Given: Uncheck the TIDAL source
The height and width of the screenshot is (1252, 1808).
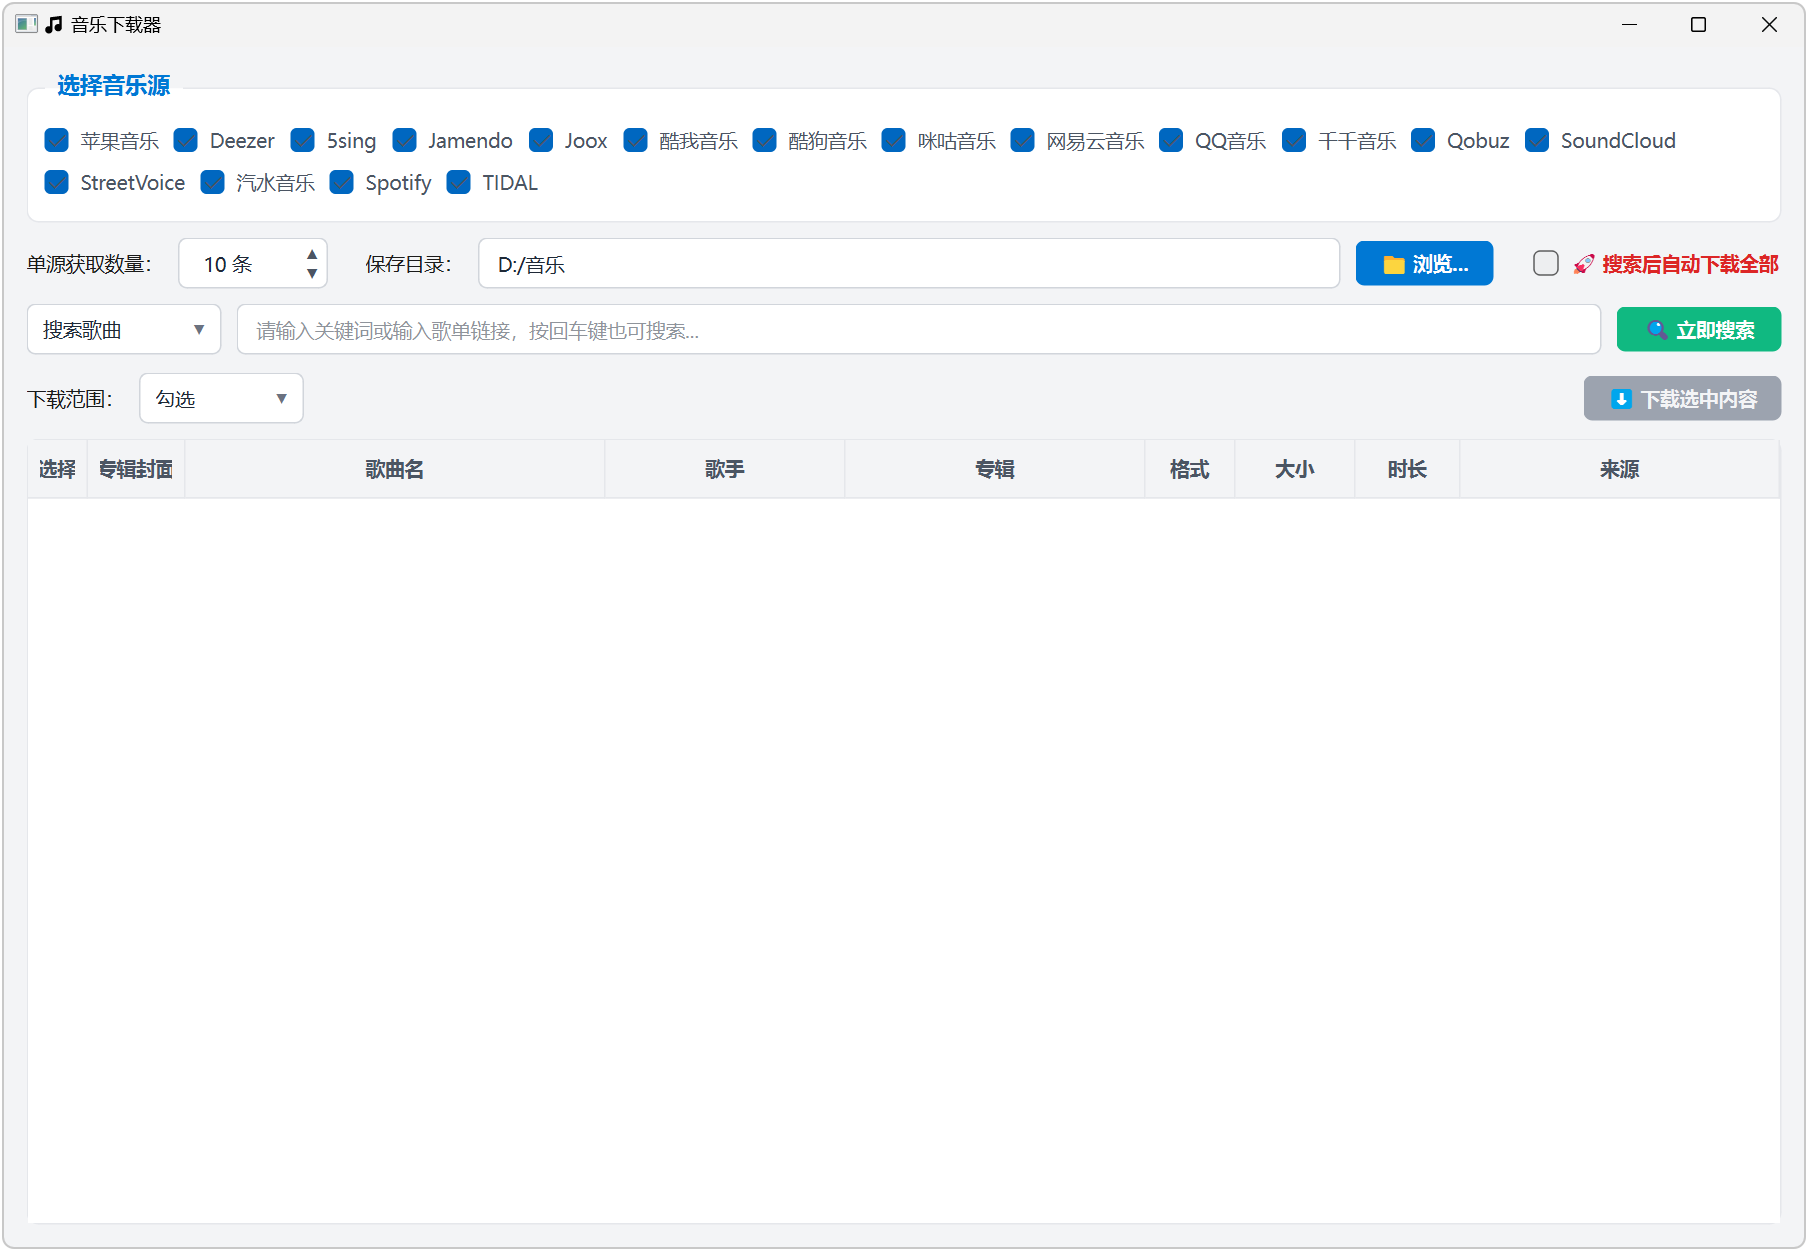Looking at the screenshot, I should [x=459, y=183].
